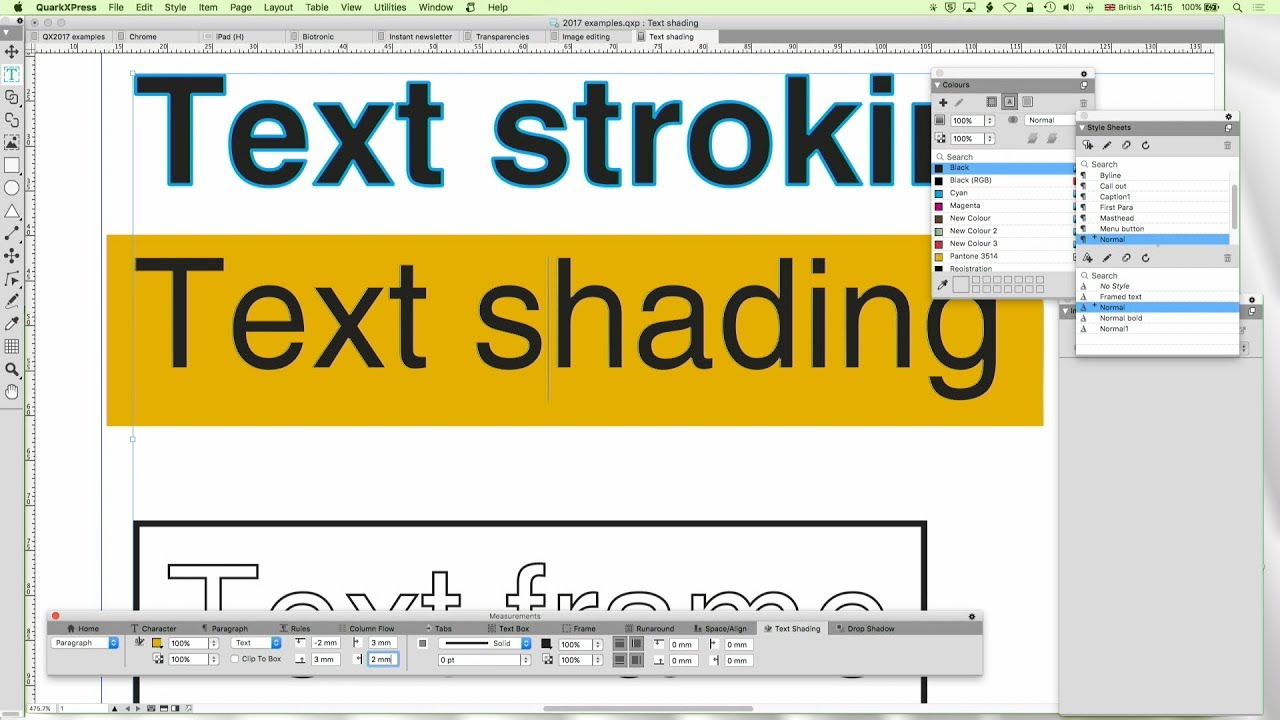Image resolution: width=1280 pixels, height=720 pixels.
Task: Click the 0 pt frame width field
Action: click(485, 660)
